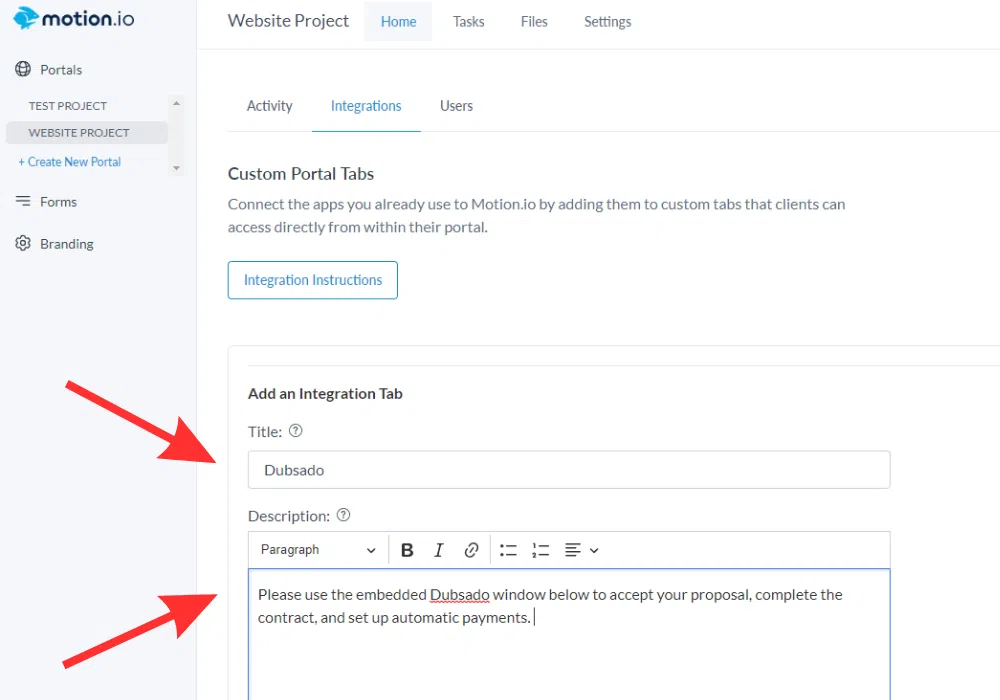This screenshot has width=1000, height=700.
Task: Click the Title input field with Dubsado
Action: click(x=568, y=470)
